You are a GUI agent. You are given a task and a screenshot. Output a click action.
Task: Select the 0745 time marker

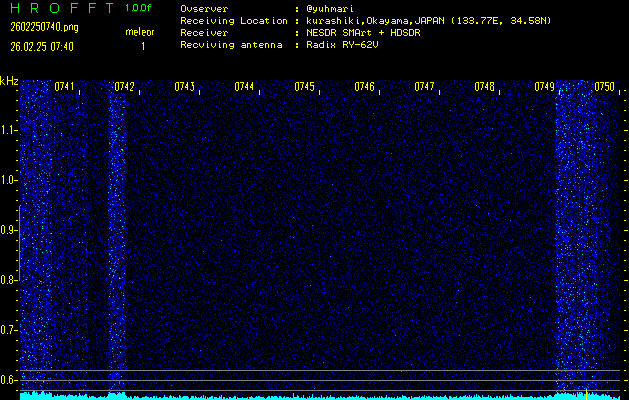tap(304, 87)
